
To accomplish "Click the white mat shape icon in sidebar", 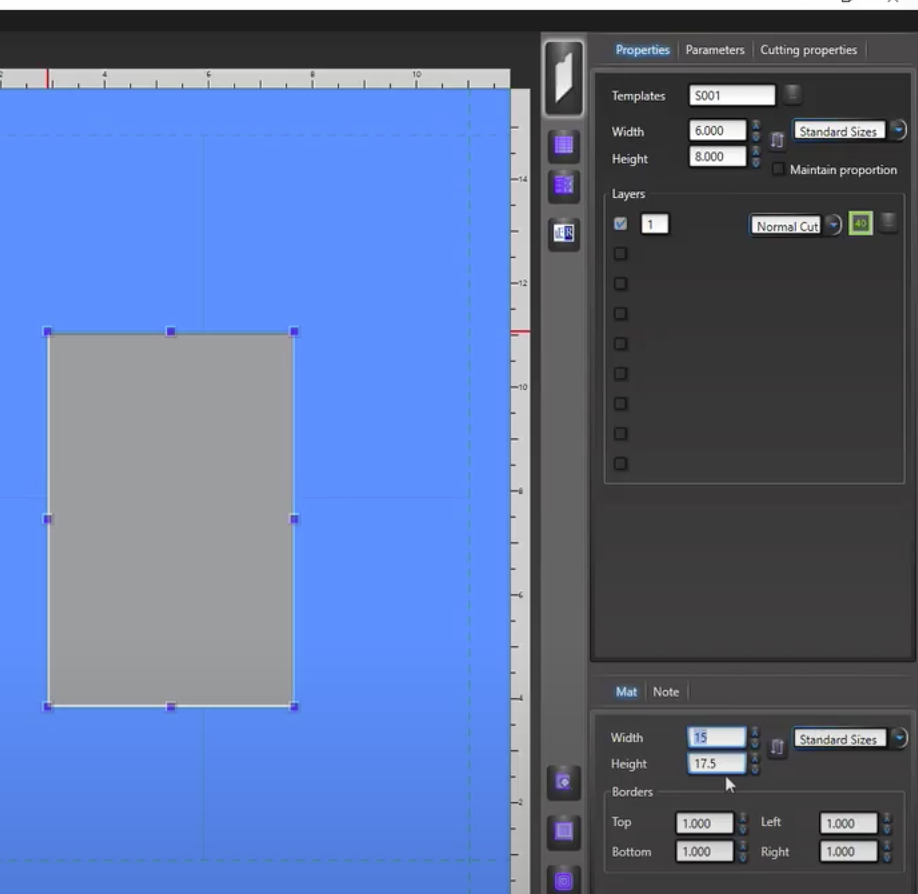I will point(563,78).
